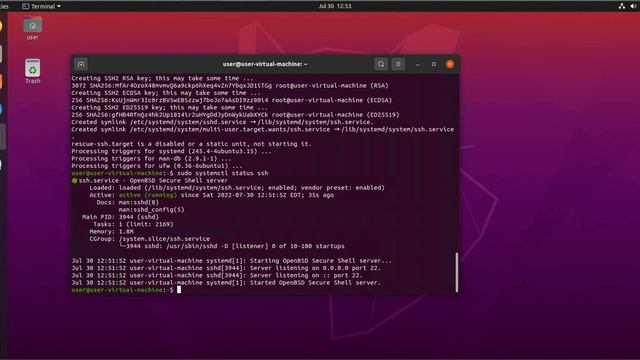Click 'Creating SSH2 ED25519 key' line
The width and height of the screenshot is (640, 360).
pos(169,108)
